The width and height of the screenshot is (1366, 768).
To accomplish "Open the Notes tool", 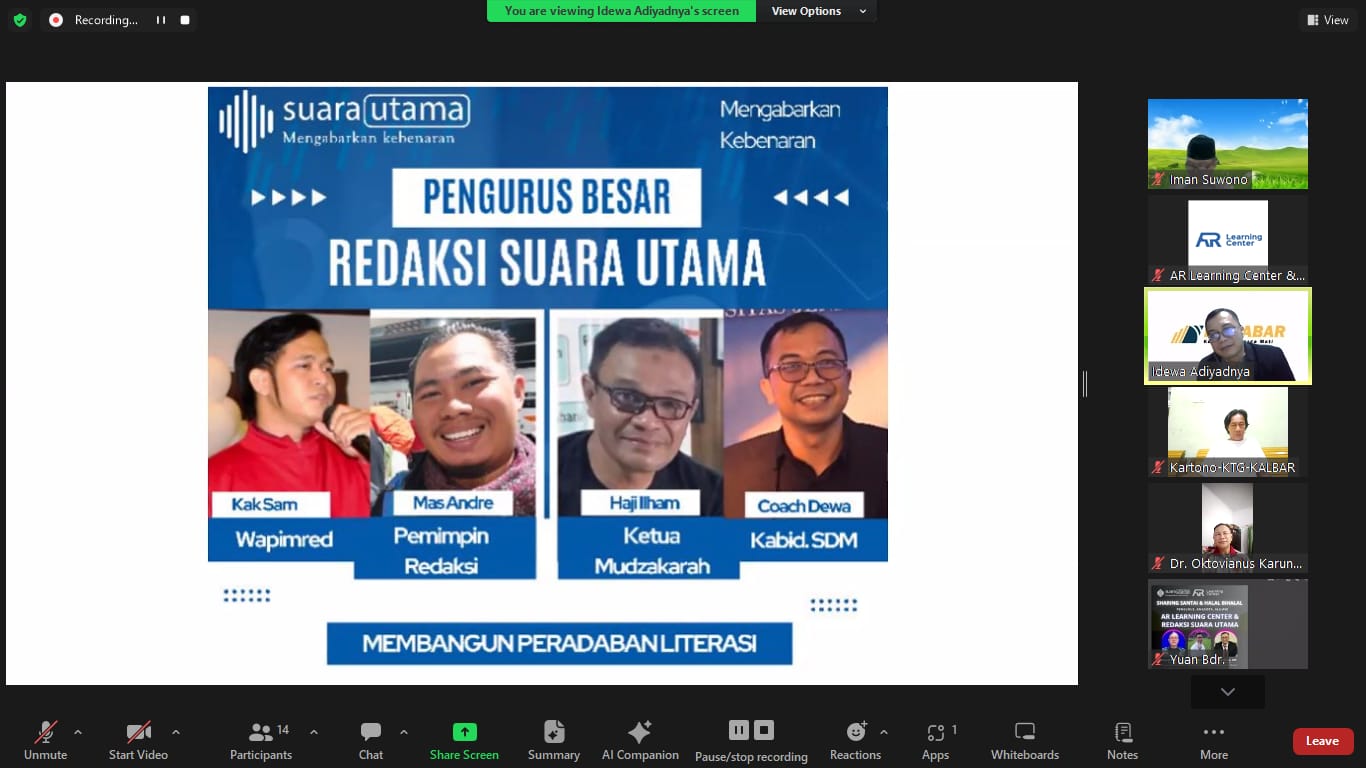I will pyautogui.click(x=1123, y=741).
